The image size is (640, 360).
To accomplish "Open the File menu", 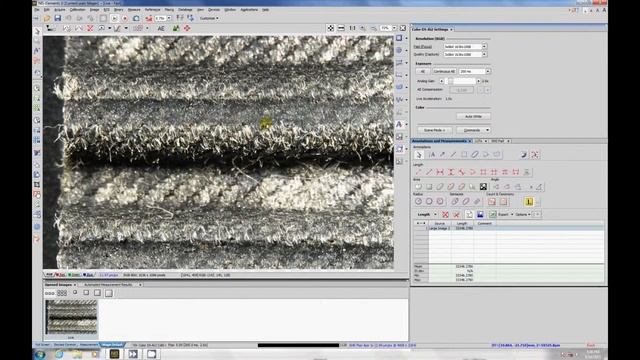I will click(x=37, y=9).
